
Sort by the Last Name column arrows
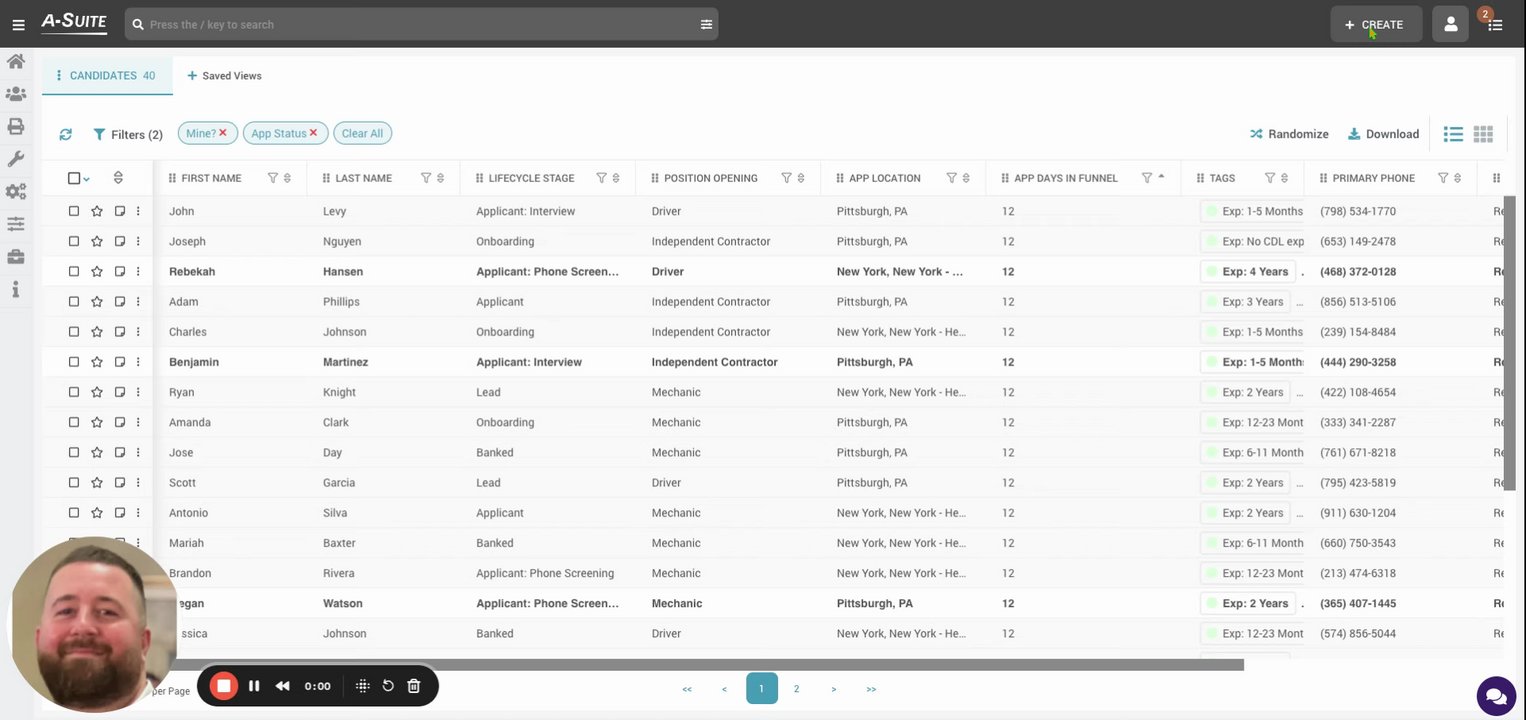[x=440, y=178]
